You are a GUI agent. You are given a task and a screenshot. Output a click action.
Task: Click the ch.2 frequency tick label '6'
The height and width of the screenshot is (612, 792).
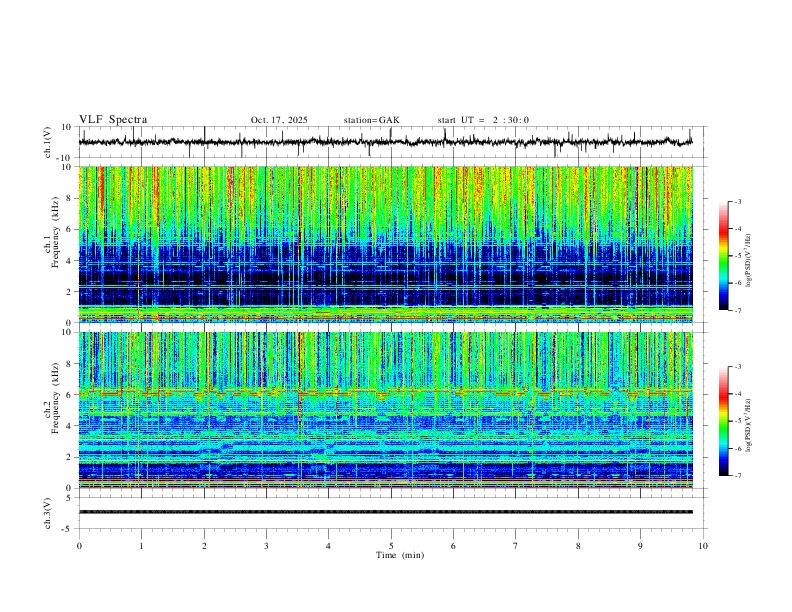[x=69, y=395]
